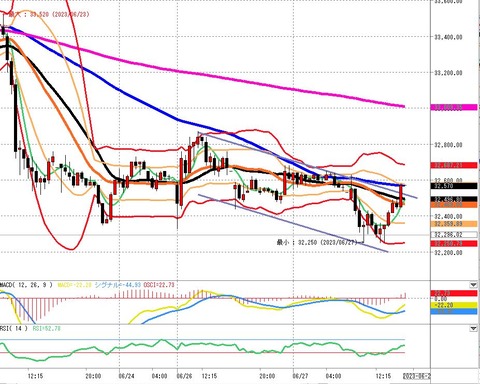The image size is (480, 384).
Task: Click the 33,200.00 price axis label
Action: tap(449, 73)
